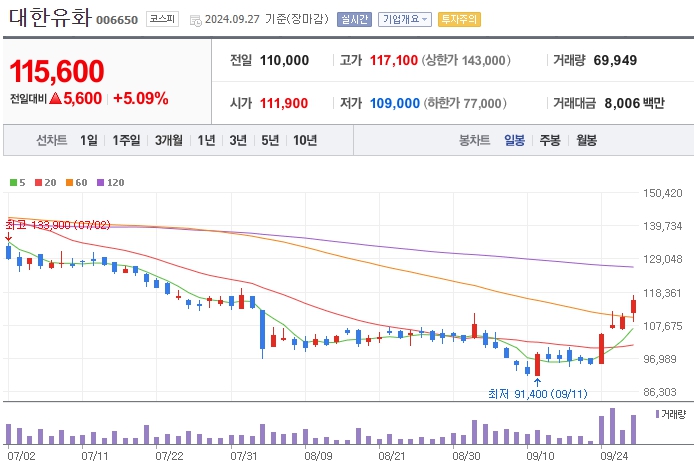Select the 3년 line chart tab

pyautogui.click(x=238, y=140)
